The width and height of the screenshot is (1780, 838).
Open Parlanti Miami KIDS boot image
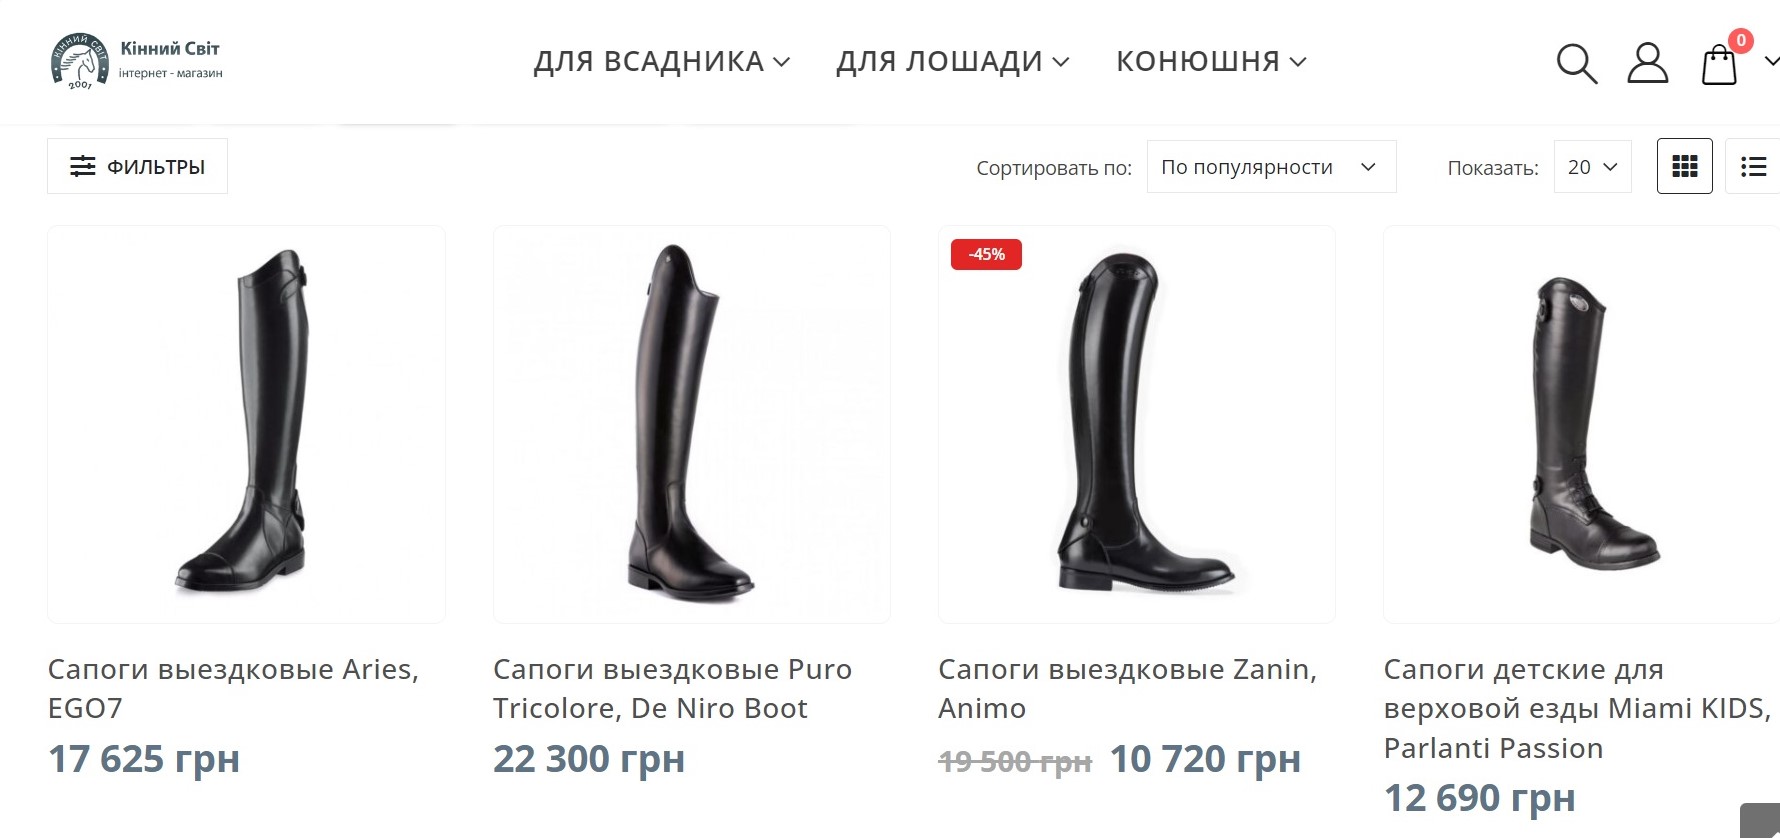1581,424
